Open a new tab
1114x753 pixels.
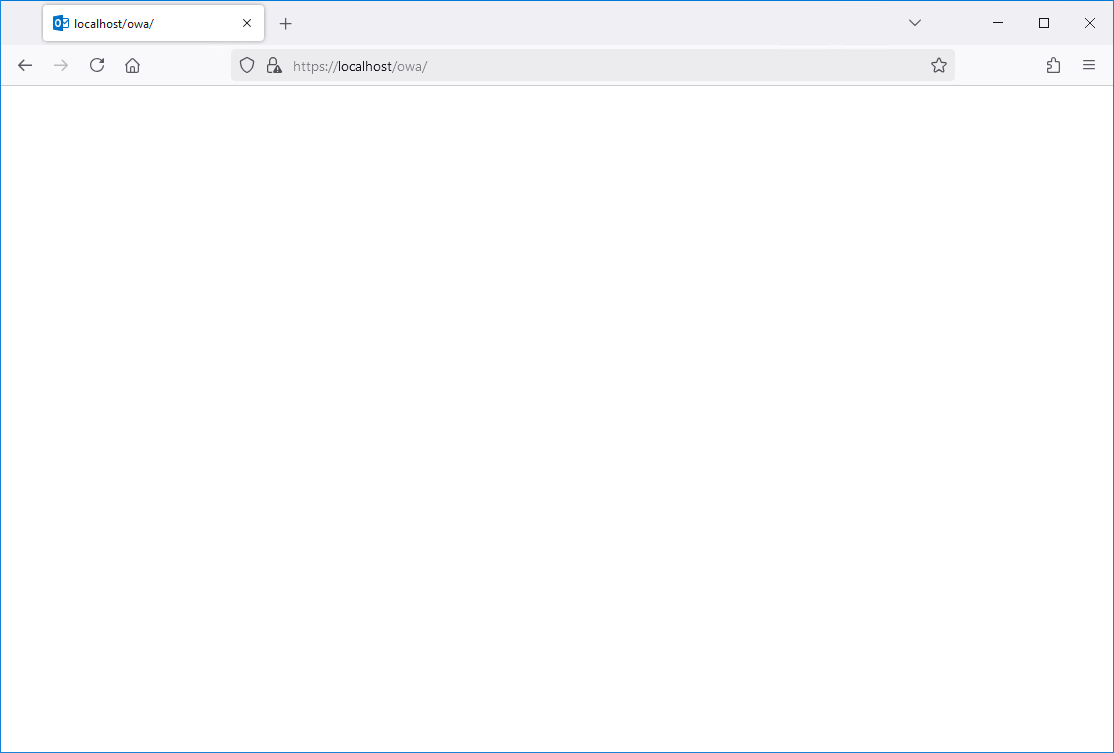[x=286, y=23]
